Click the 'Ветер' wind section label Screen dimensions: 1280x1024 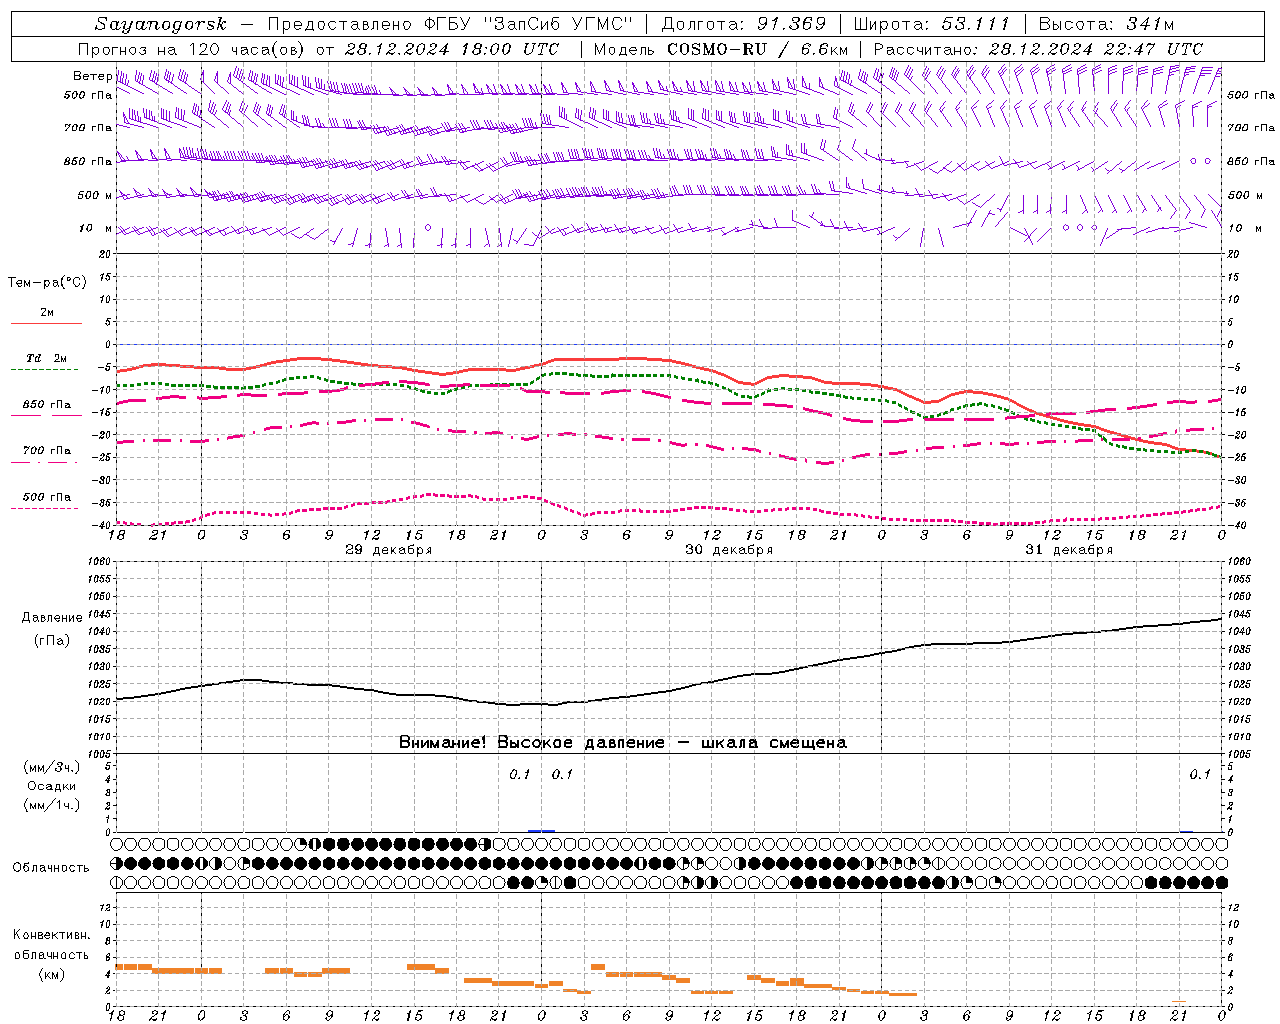tap(92, 76)
